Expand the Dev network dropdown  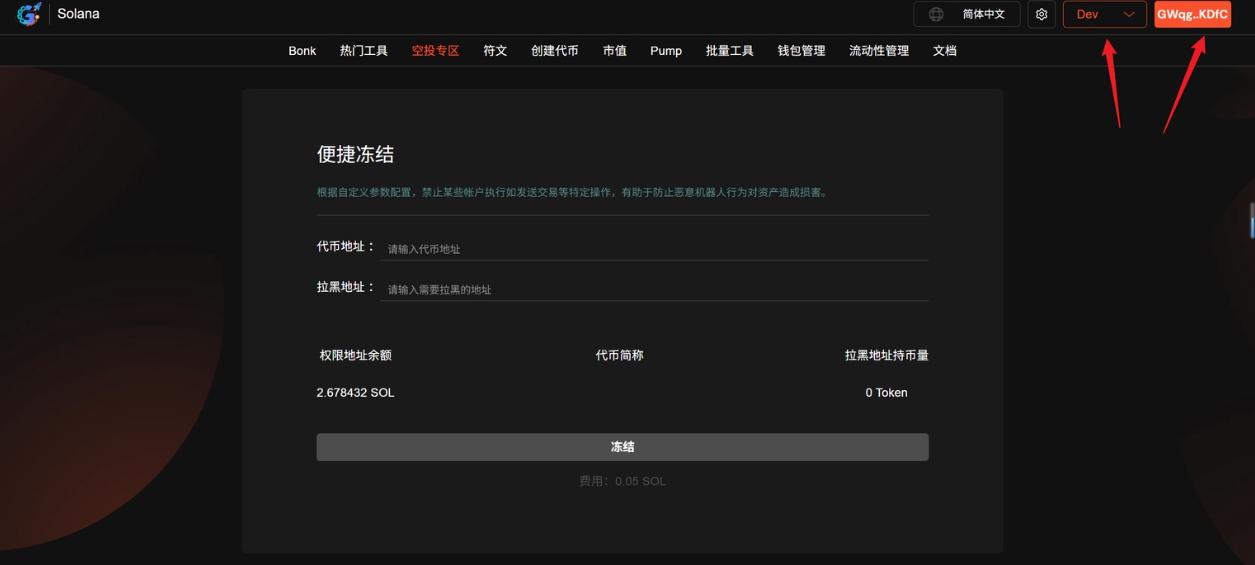tap(1104, 14)
